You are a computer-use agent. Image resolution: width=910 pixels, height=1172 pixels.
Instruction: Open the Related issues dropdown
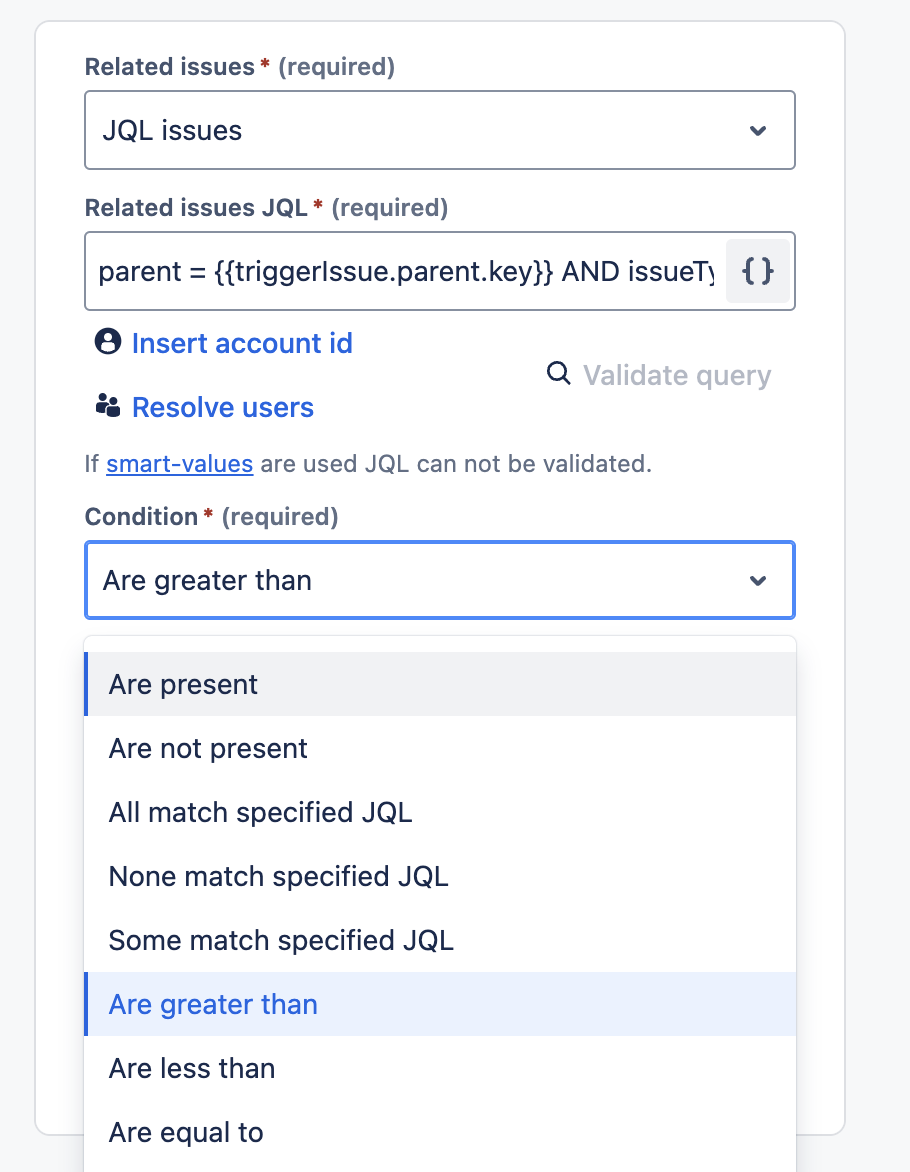point(440,130)
